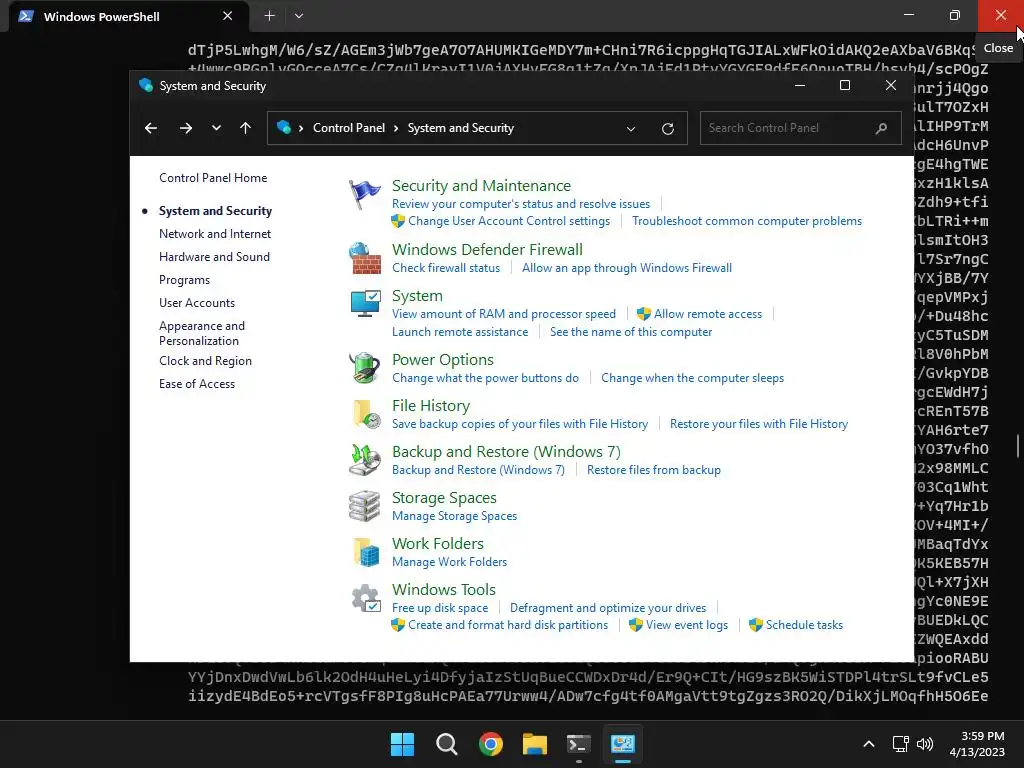Open network status in system tray
The width and height of the screenshot is (1024, 768).
[x=901, y=744]
